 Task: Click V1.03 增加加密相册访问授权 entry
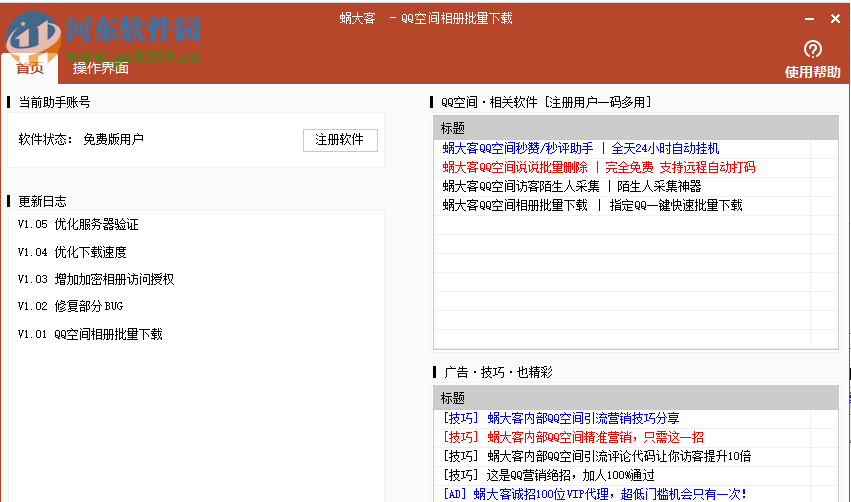pos(96,279)
